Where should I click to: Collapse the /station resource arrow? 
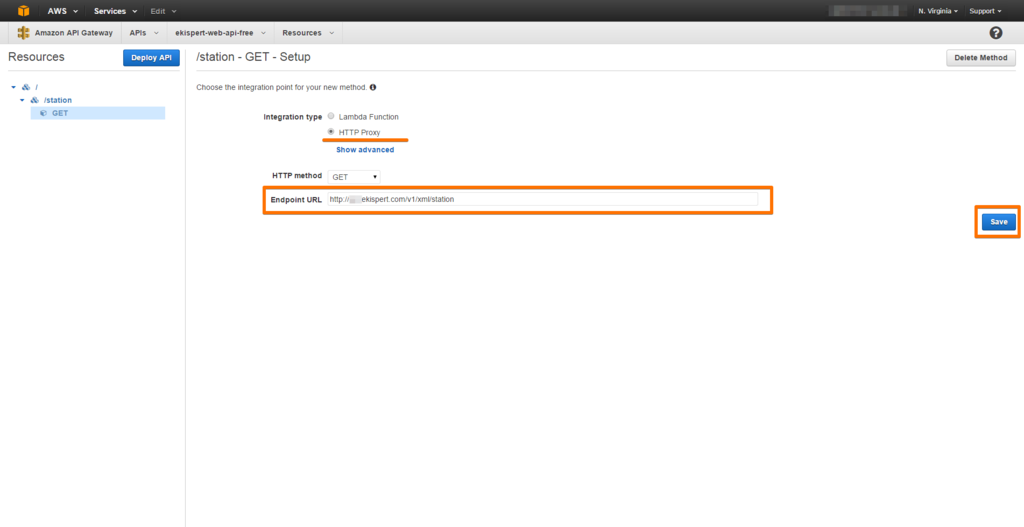[x=22, y=100]
